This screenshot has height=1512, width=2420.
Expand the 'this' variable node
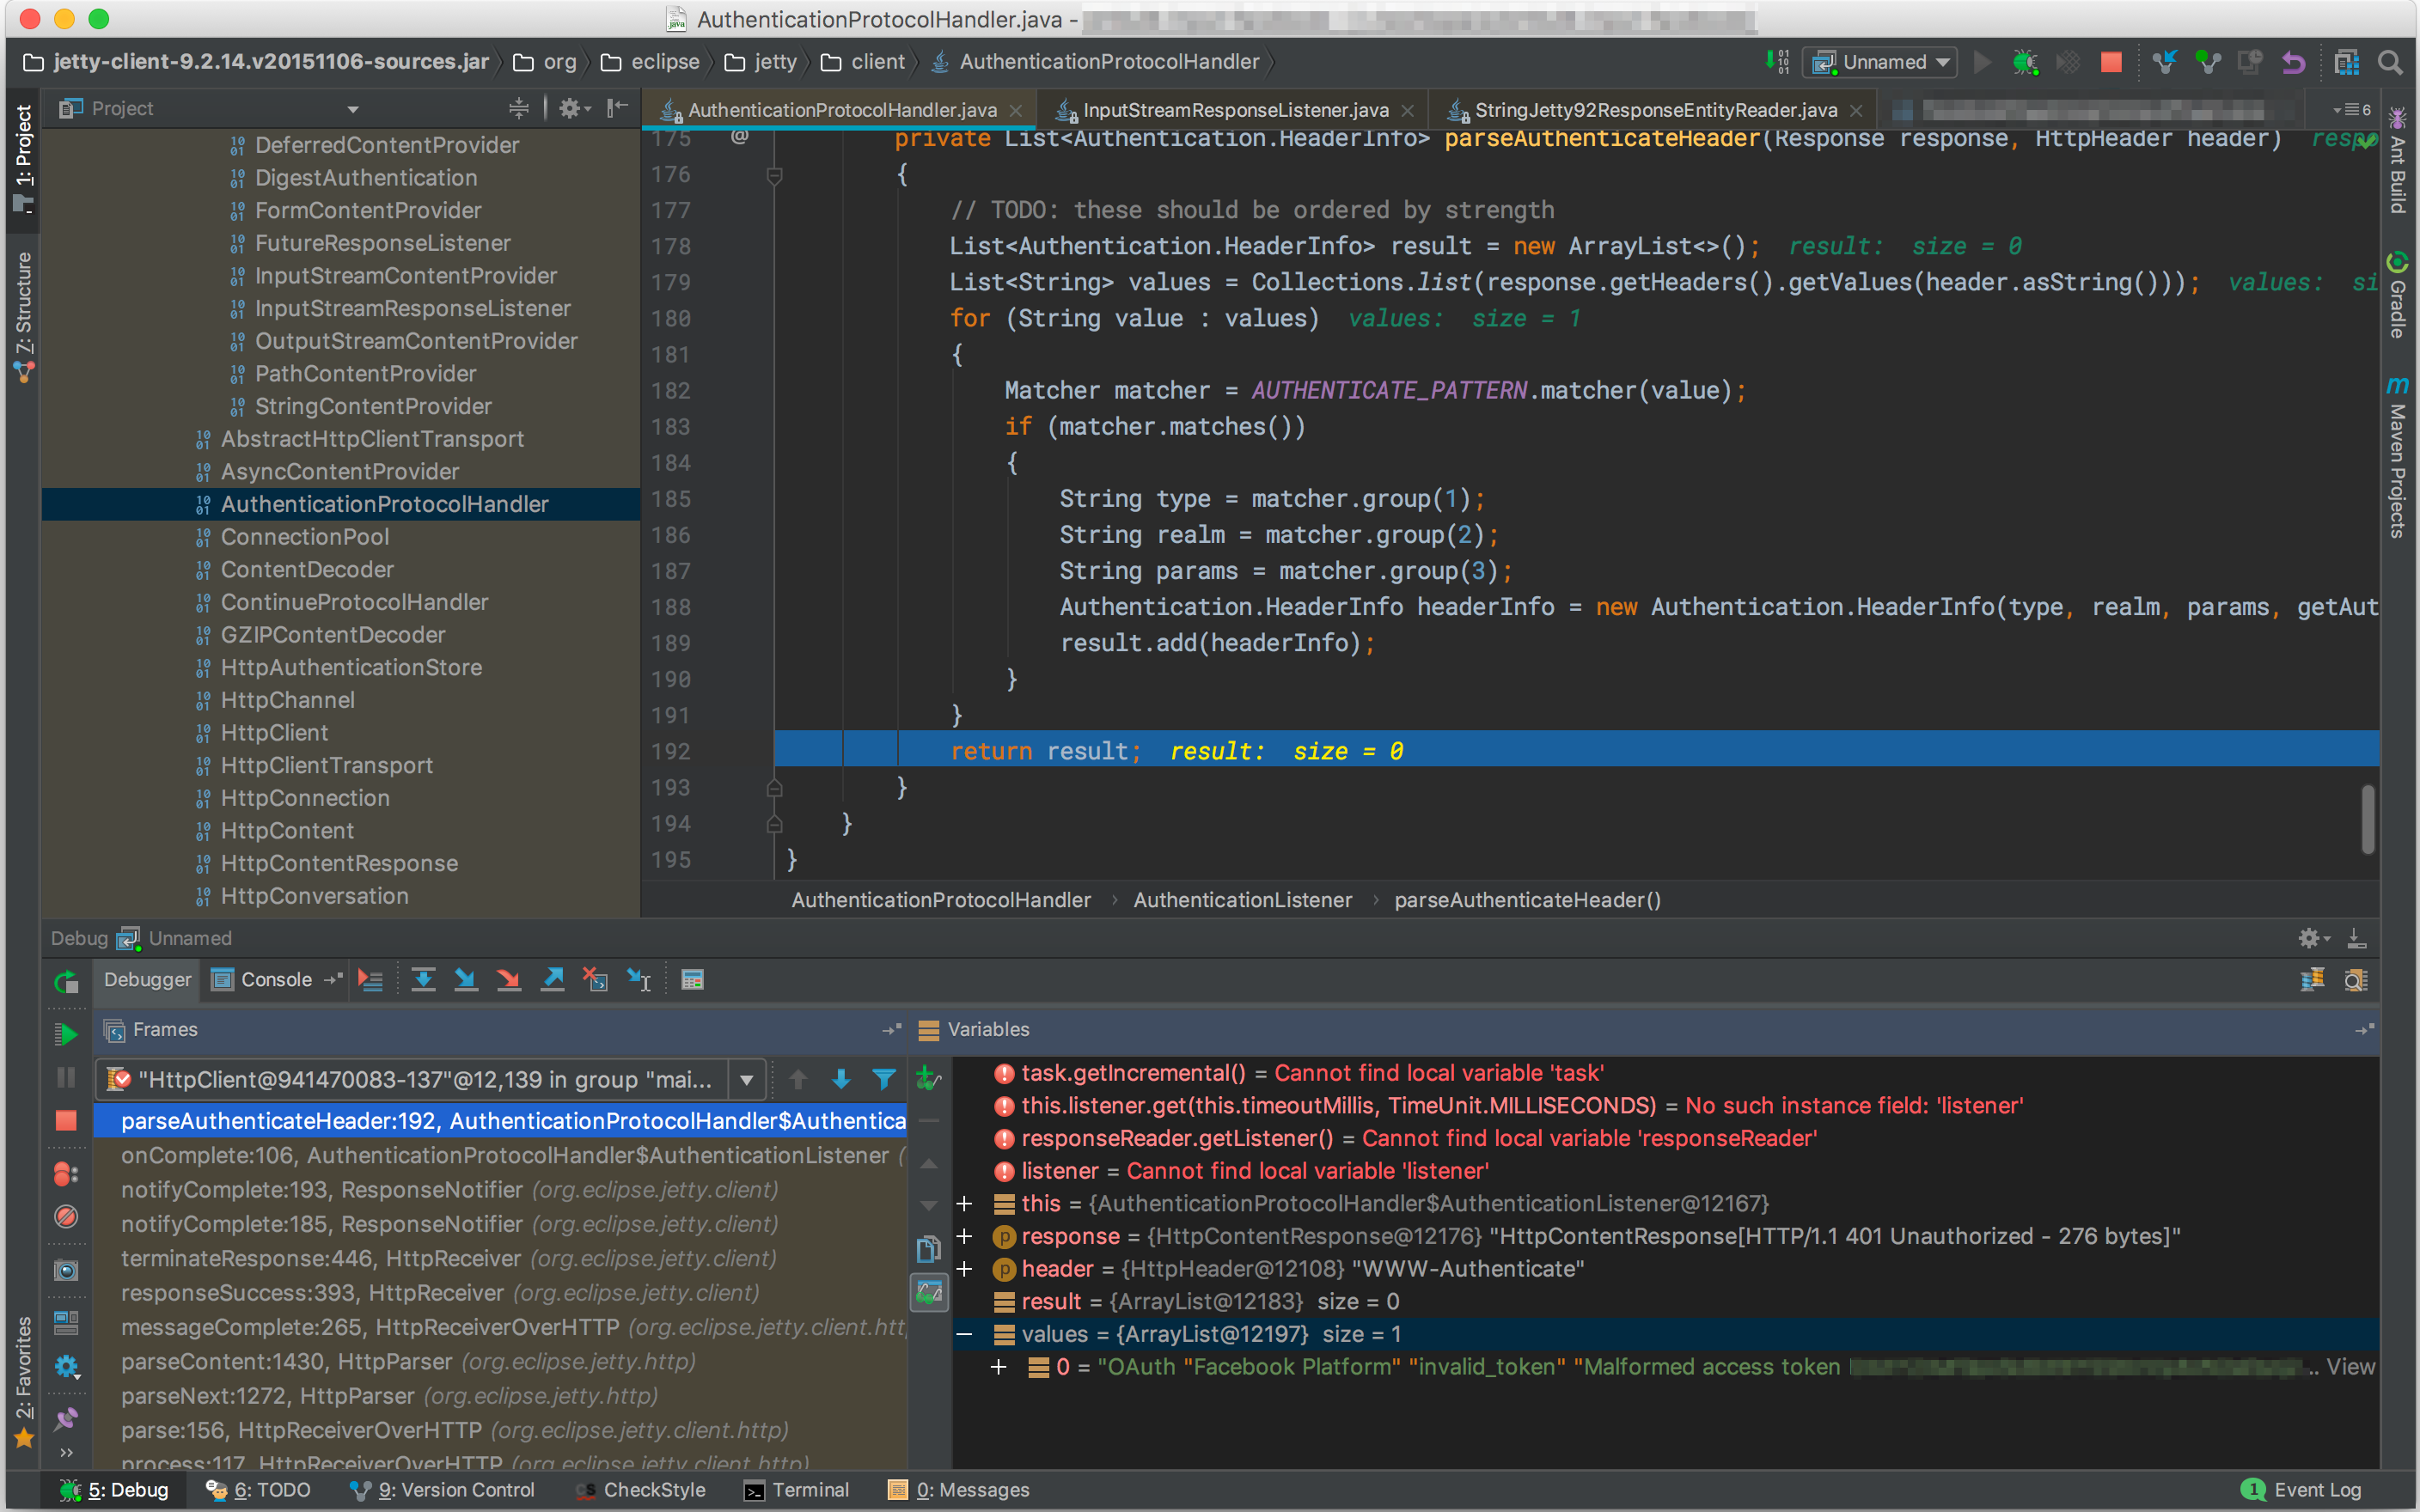(964, 1203)
